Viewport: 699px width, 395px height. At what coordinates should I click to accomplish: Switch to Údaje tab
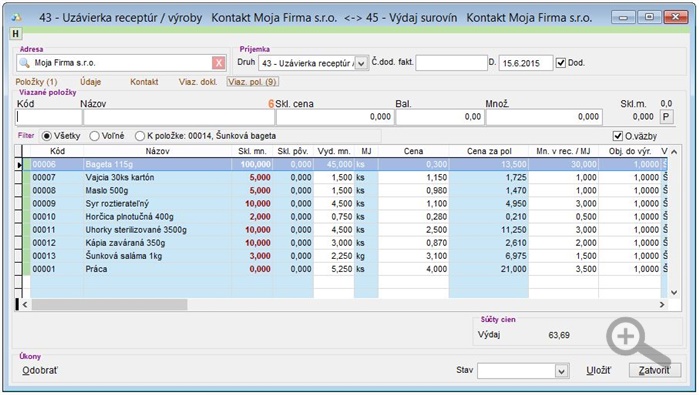(x=90, y=82)
